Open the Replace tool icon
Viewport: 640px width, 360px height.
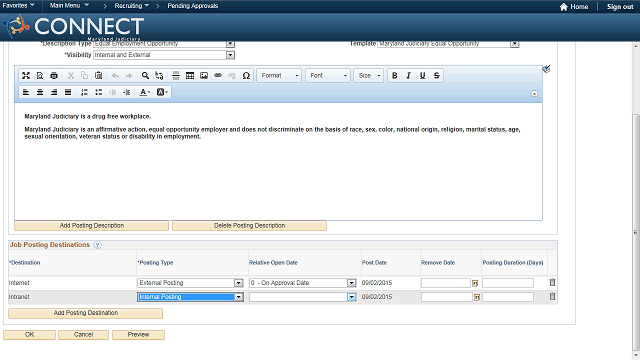159,76
